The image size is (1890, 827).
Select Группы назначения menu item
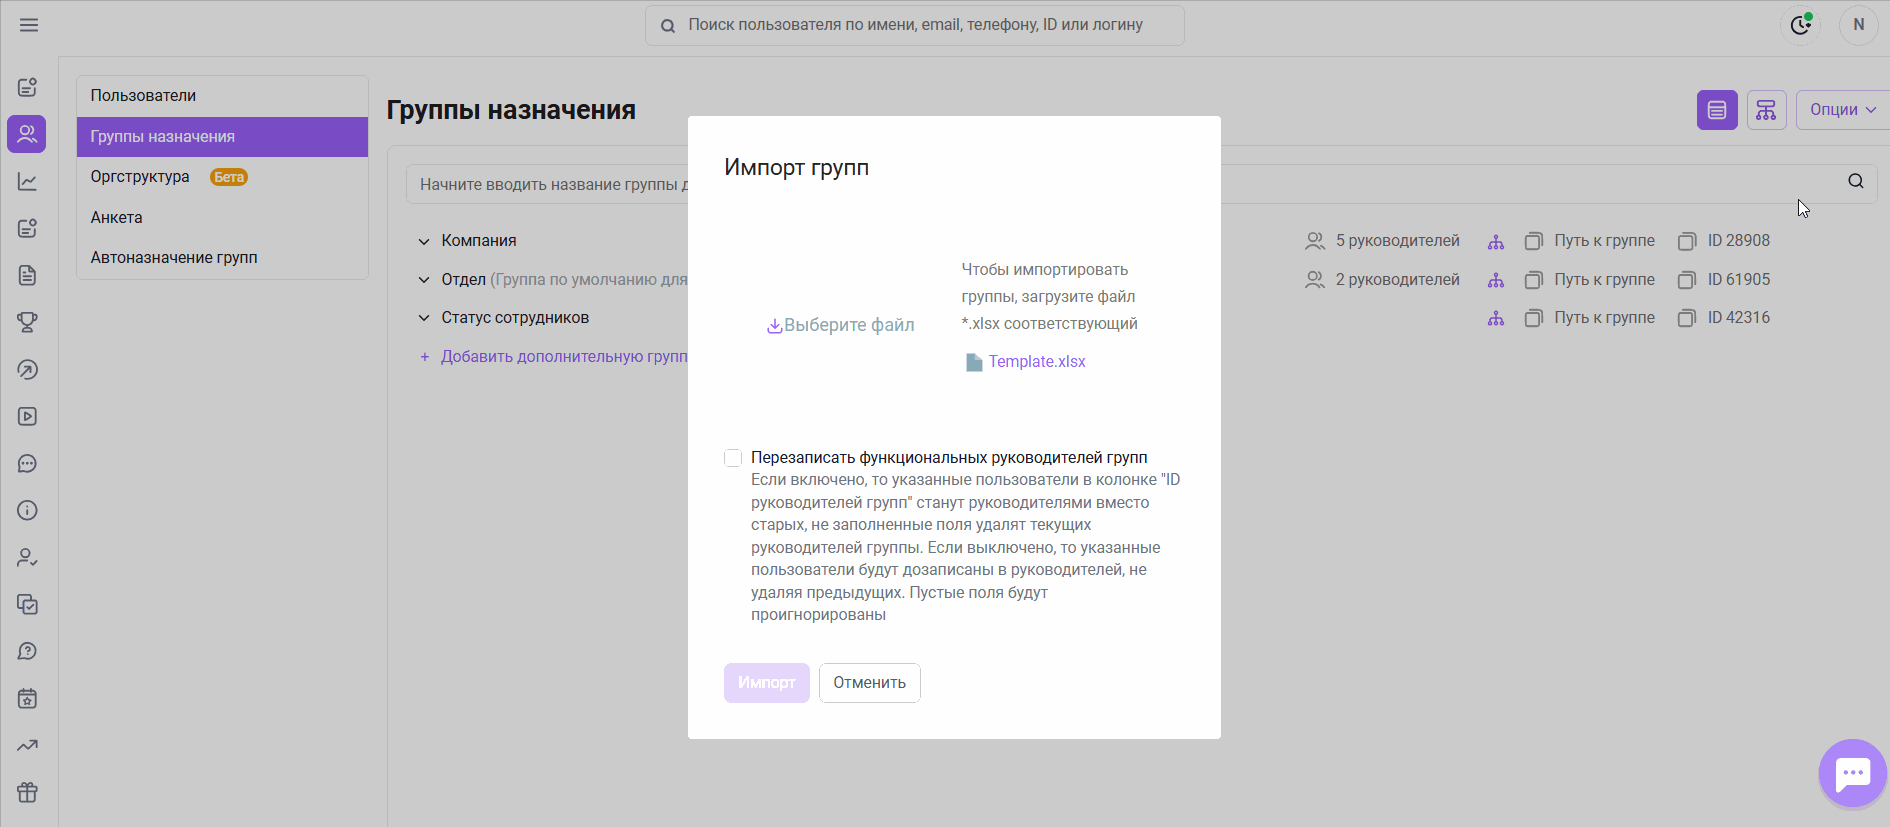click(x=222, y=137)
